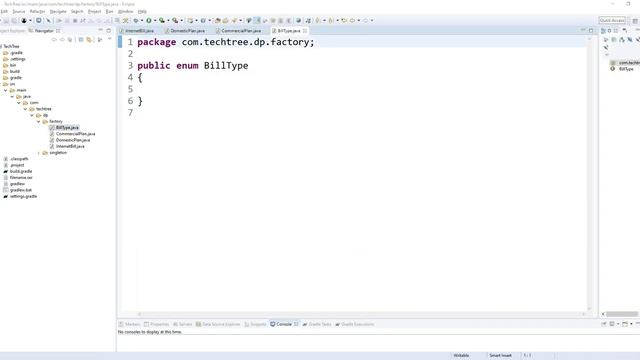The width and height of the screenshot is (640, 360).
Task: Expand the singleton folder in Navigator
Action: point(39,153)
